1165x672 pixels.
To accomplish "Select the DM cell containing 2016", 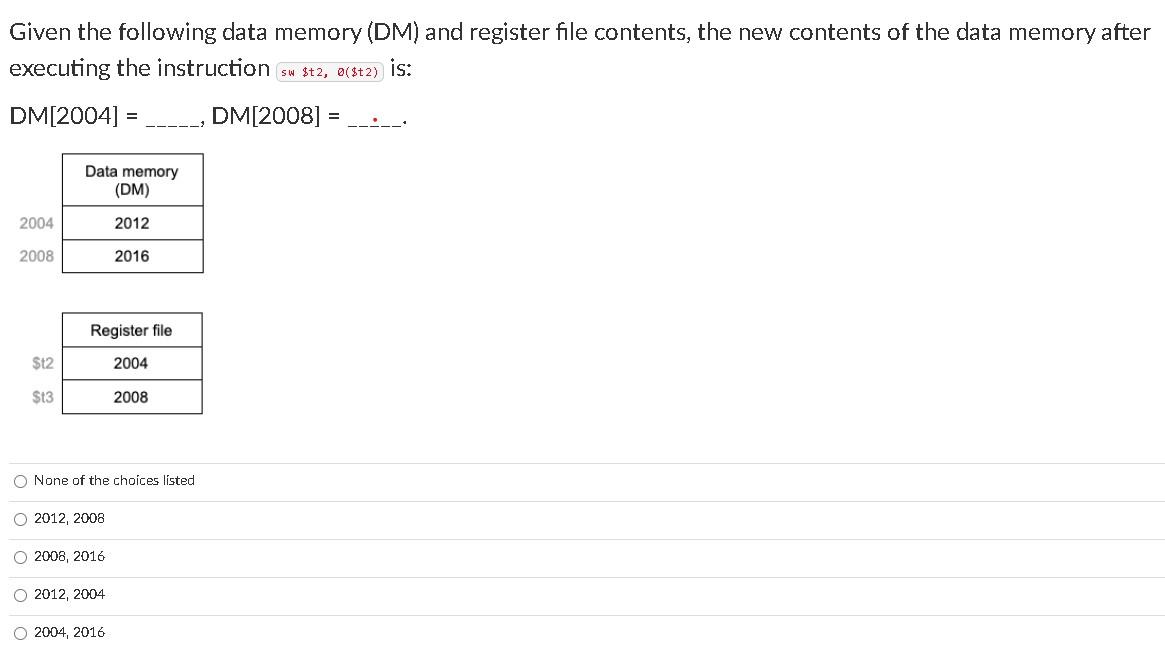I will (x=132, y=257).
